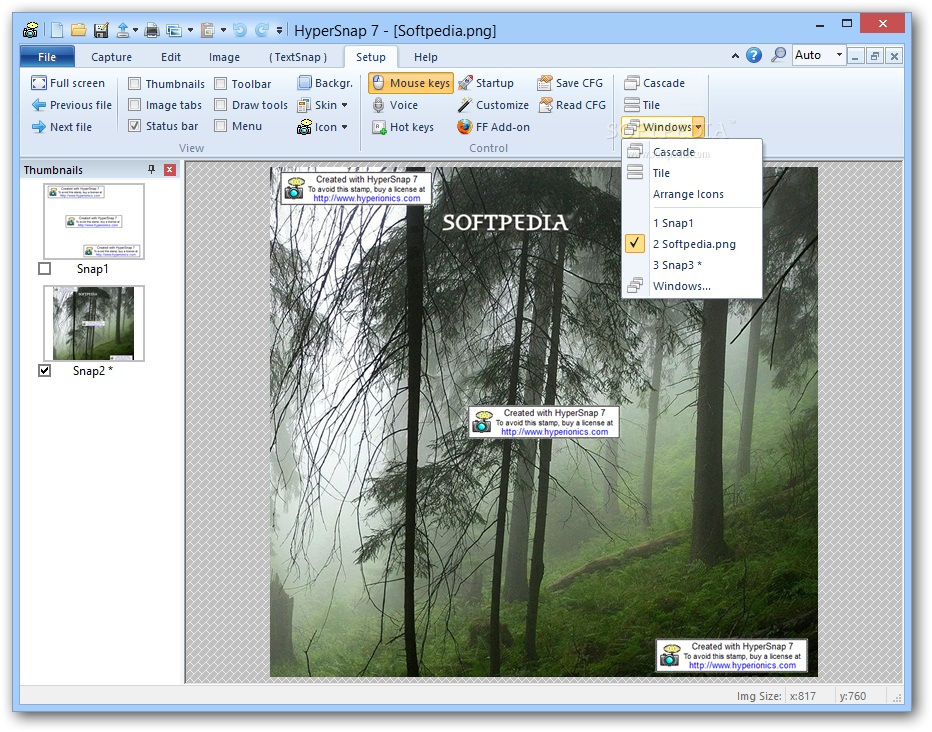Open the blue Help question mark
The width and height of the screenshot is (932, 732).
point(754,55)
